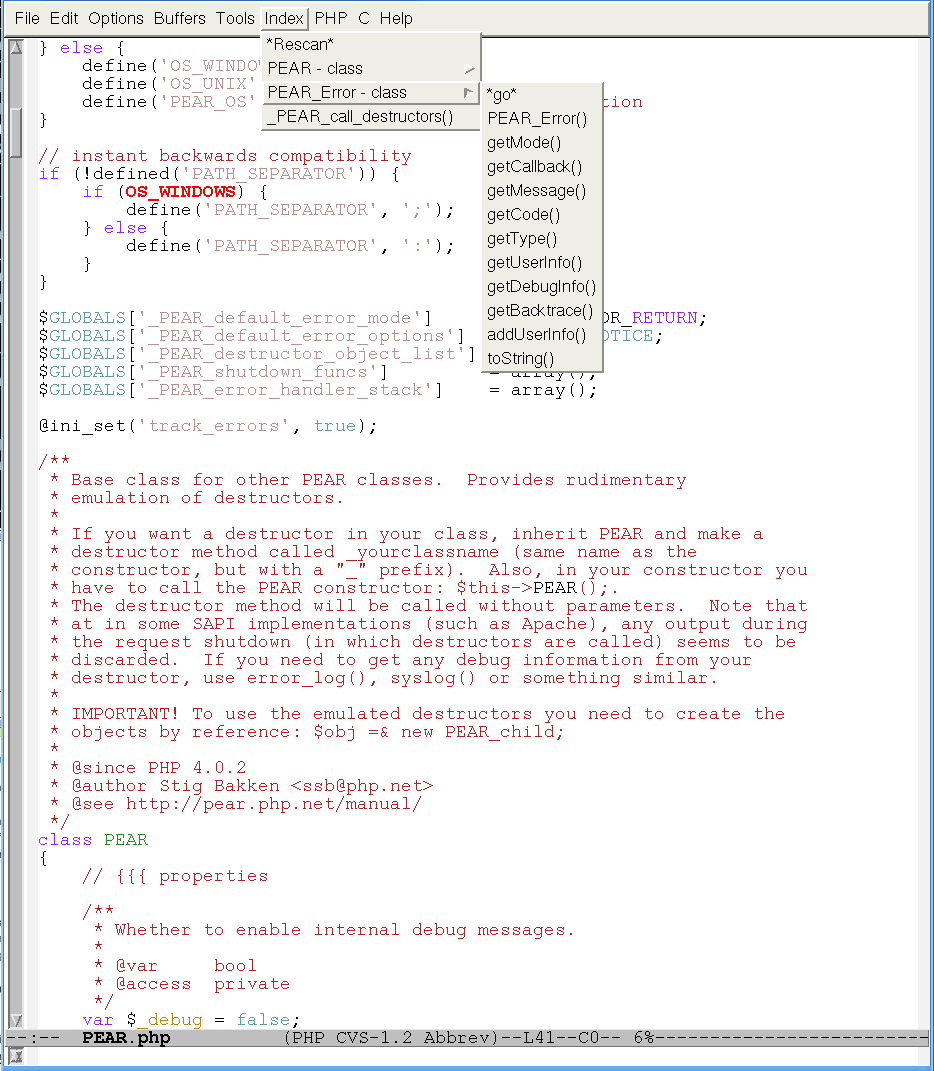
Task: Go to the getMessage() method
Action: 542,191
